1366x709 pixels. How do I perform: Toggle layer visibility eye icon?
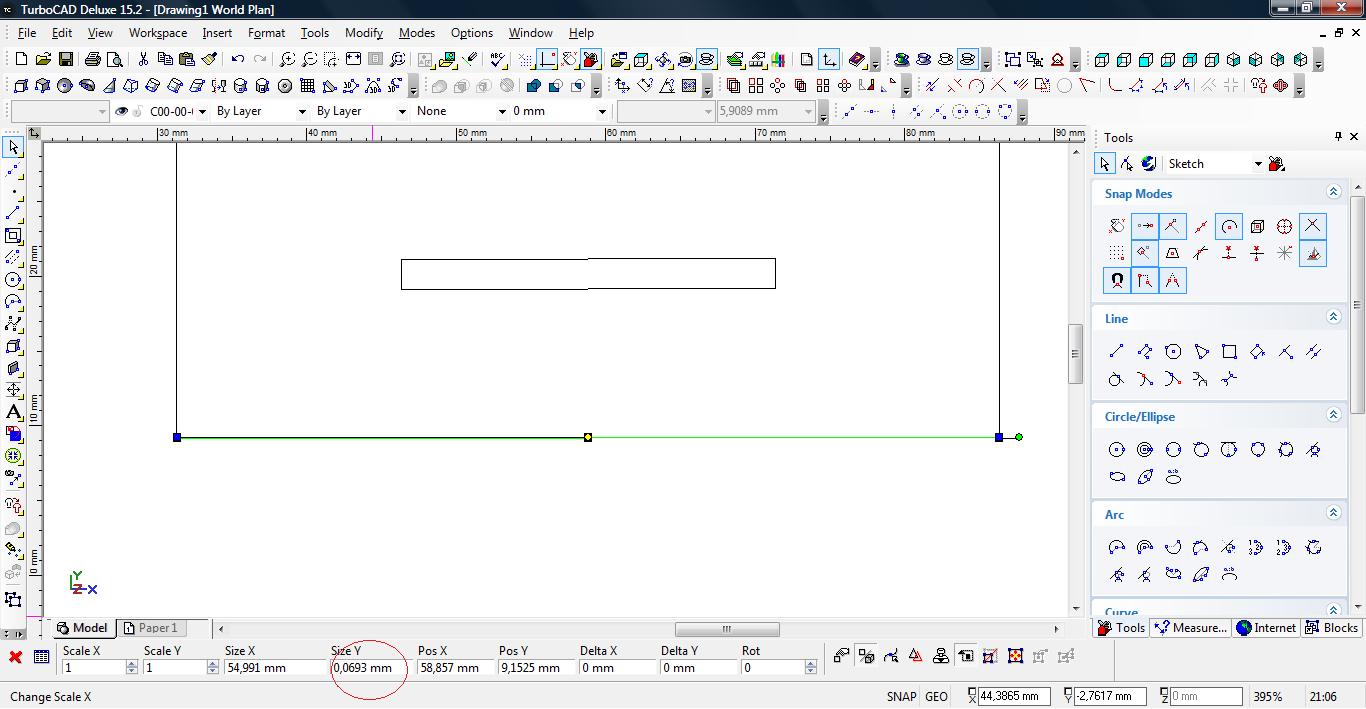point(122,111)
